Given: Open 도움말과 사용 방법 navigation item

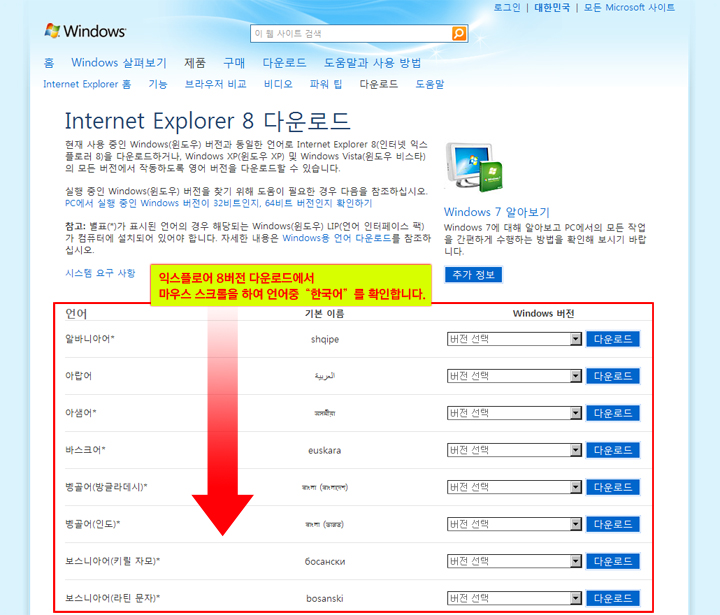Looking at the screenshot, I should pos(372,62).
